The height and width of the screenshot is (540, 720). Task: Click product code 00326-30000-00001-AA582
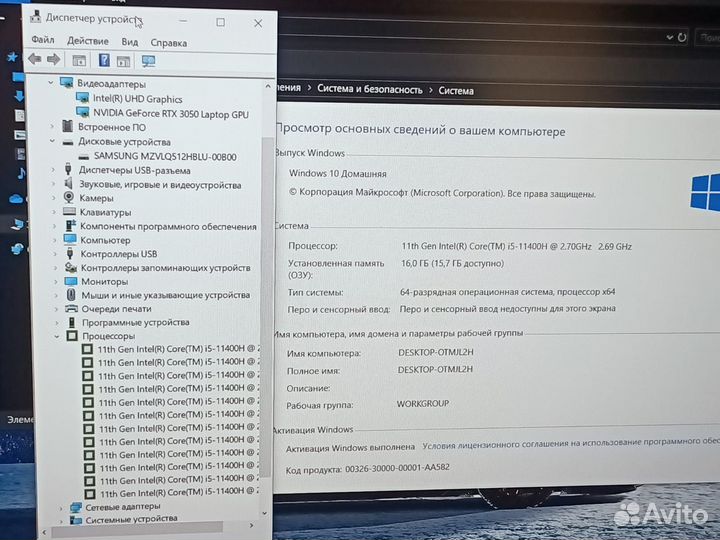point(398,468)
